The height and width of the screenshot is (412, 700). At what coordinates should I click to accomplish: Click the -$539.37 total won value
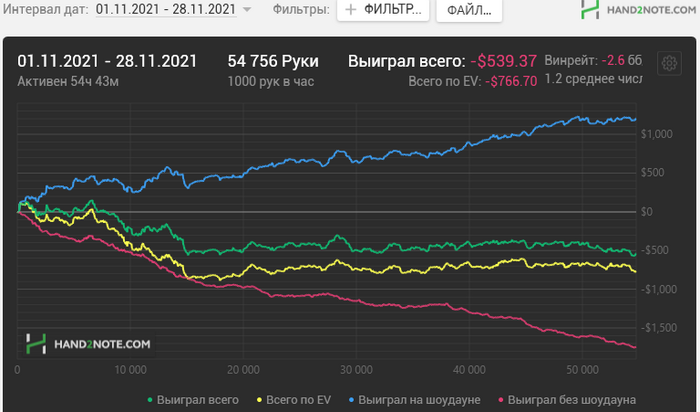(504, 61)
